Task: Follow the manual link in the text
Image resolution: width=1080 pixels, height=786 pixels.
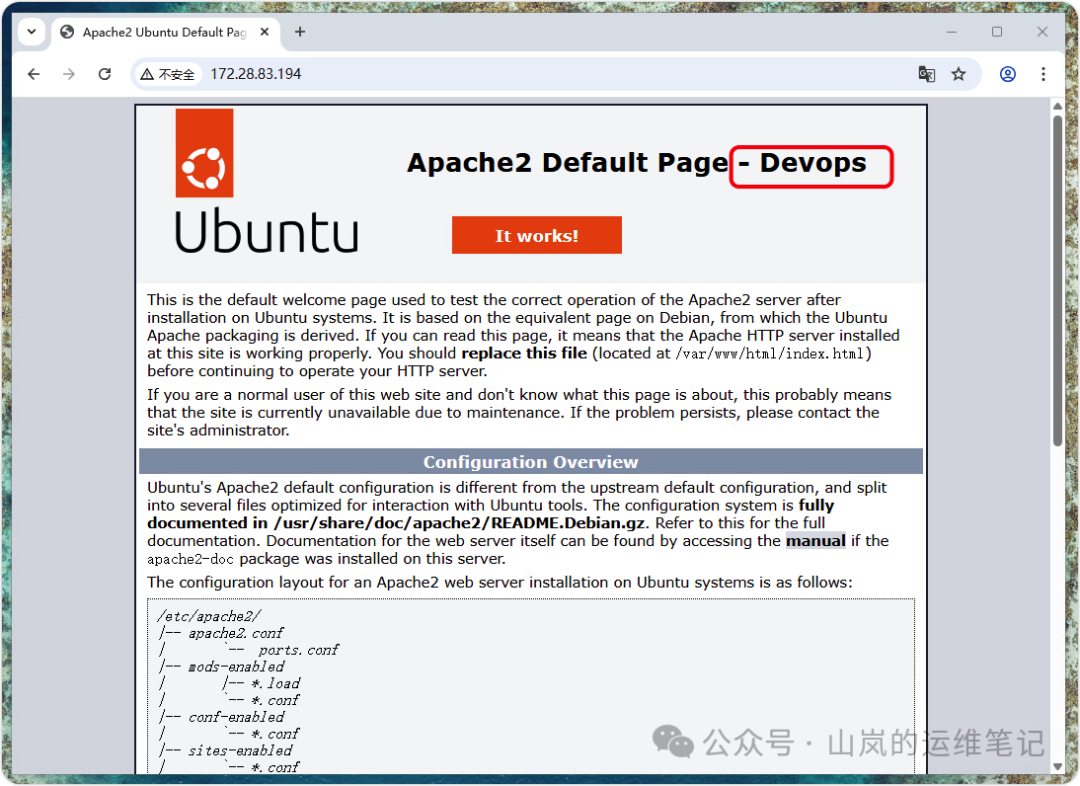Action: pyautogui.click(x=816, y=540)
